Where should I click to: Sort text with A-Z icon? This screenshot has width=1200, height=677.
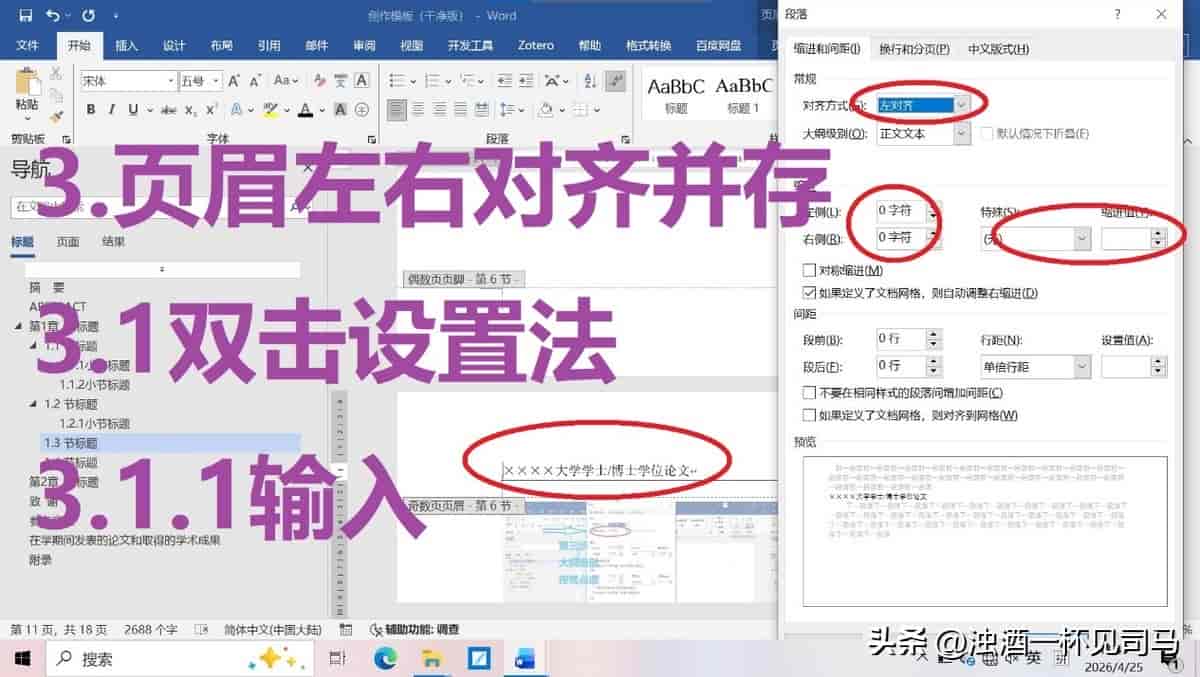pos(588,81)
